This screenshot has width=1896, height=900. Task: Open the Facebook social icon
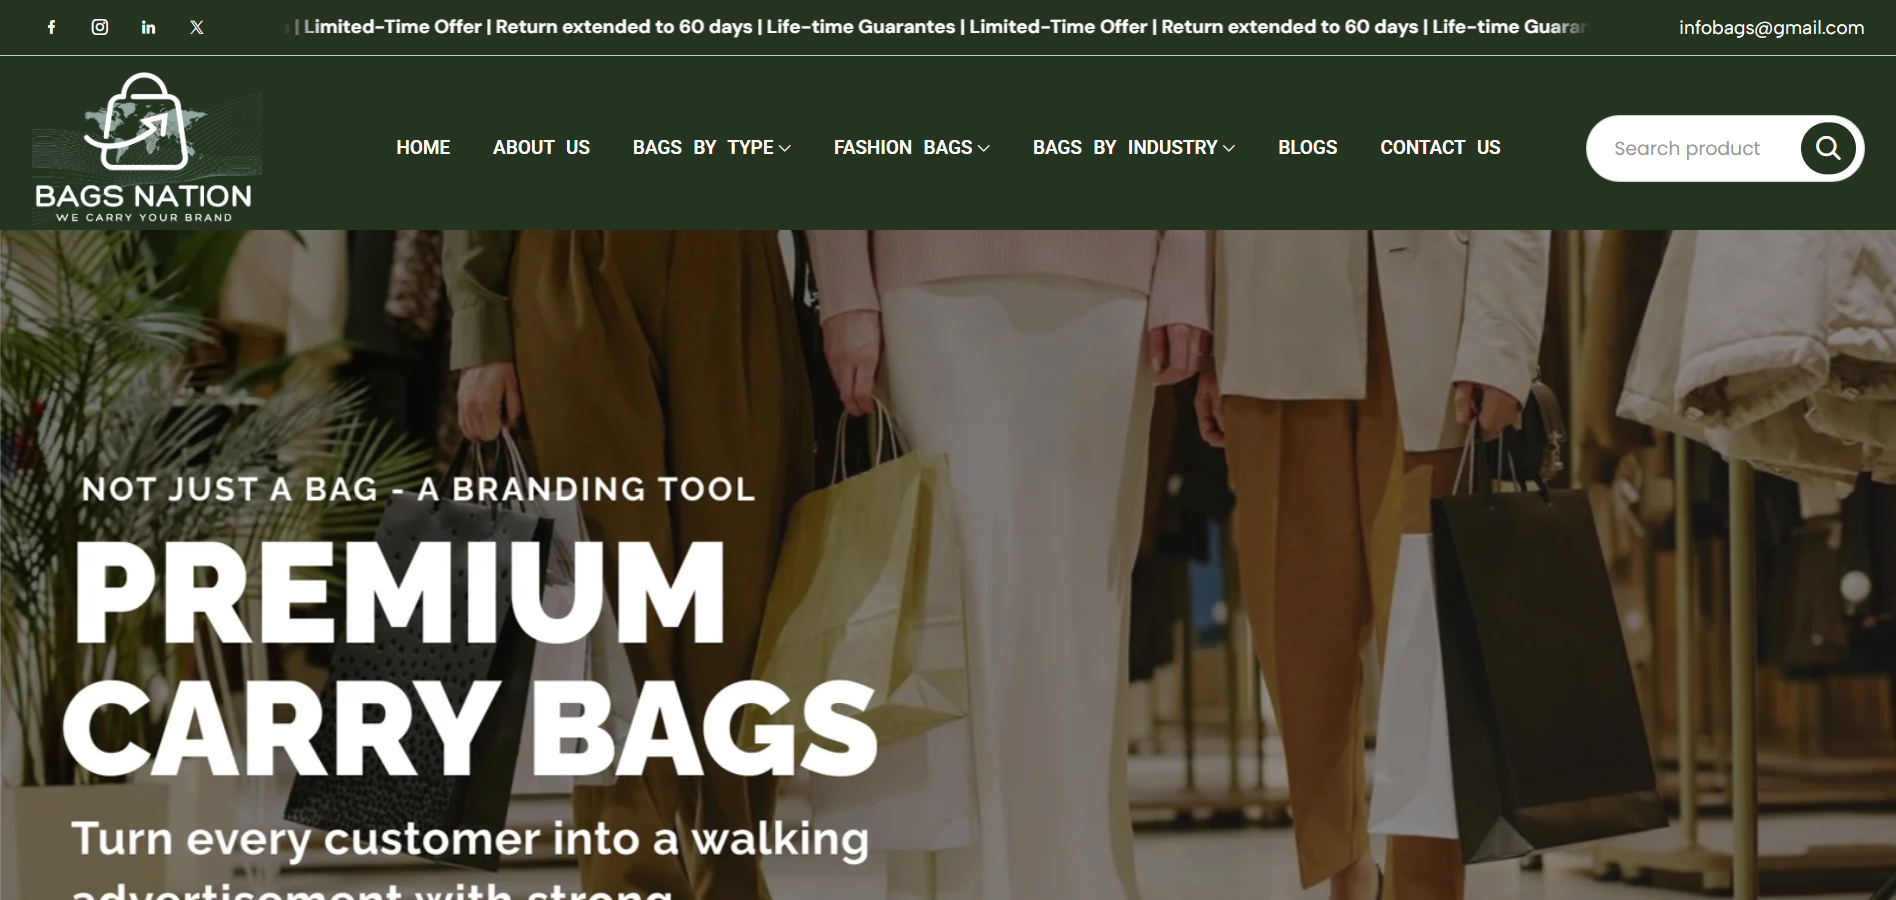pos(51,27)
